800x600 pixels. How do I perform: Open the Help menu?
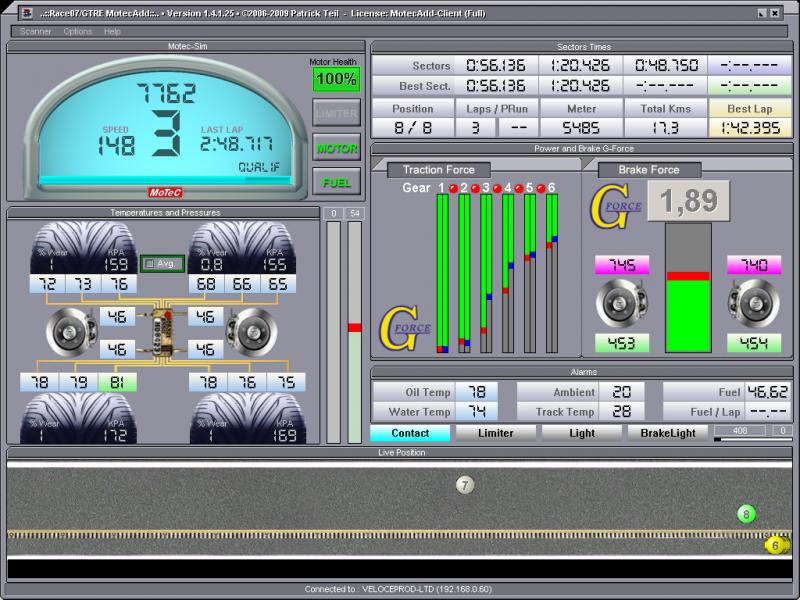point(112,31)
